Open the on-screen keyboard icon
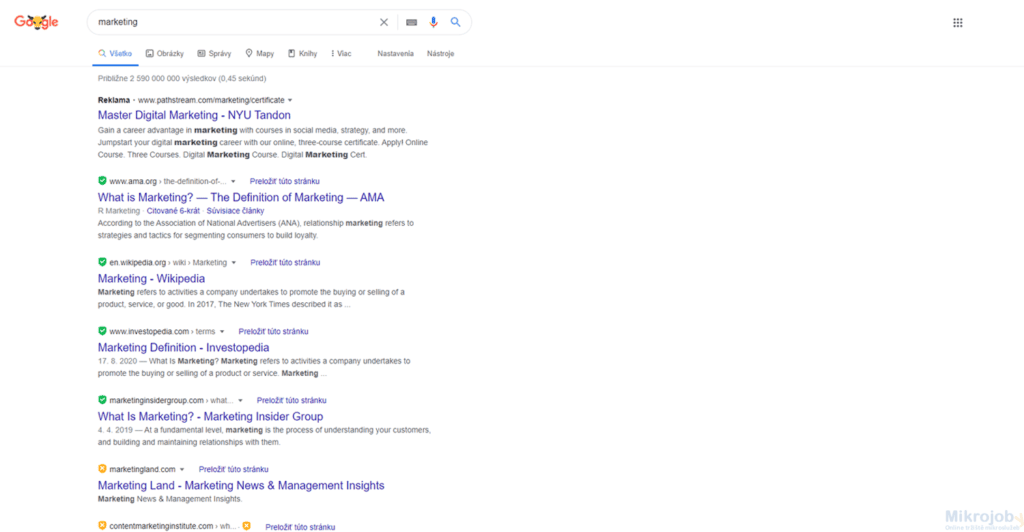Viewport: 1024px width, 532px height. (x=411, y=22)
